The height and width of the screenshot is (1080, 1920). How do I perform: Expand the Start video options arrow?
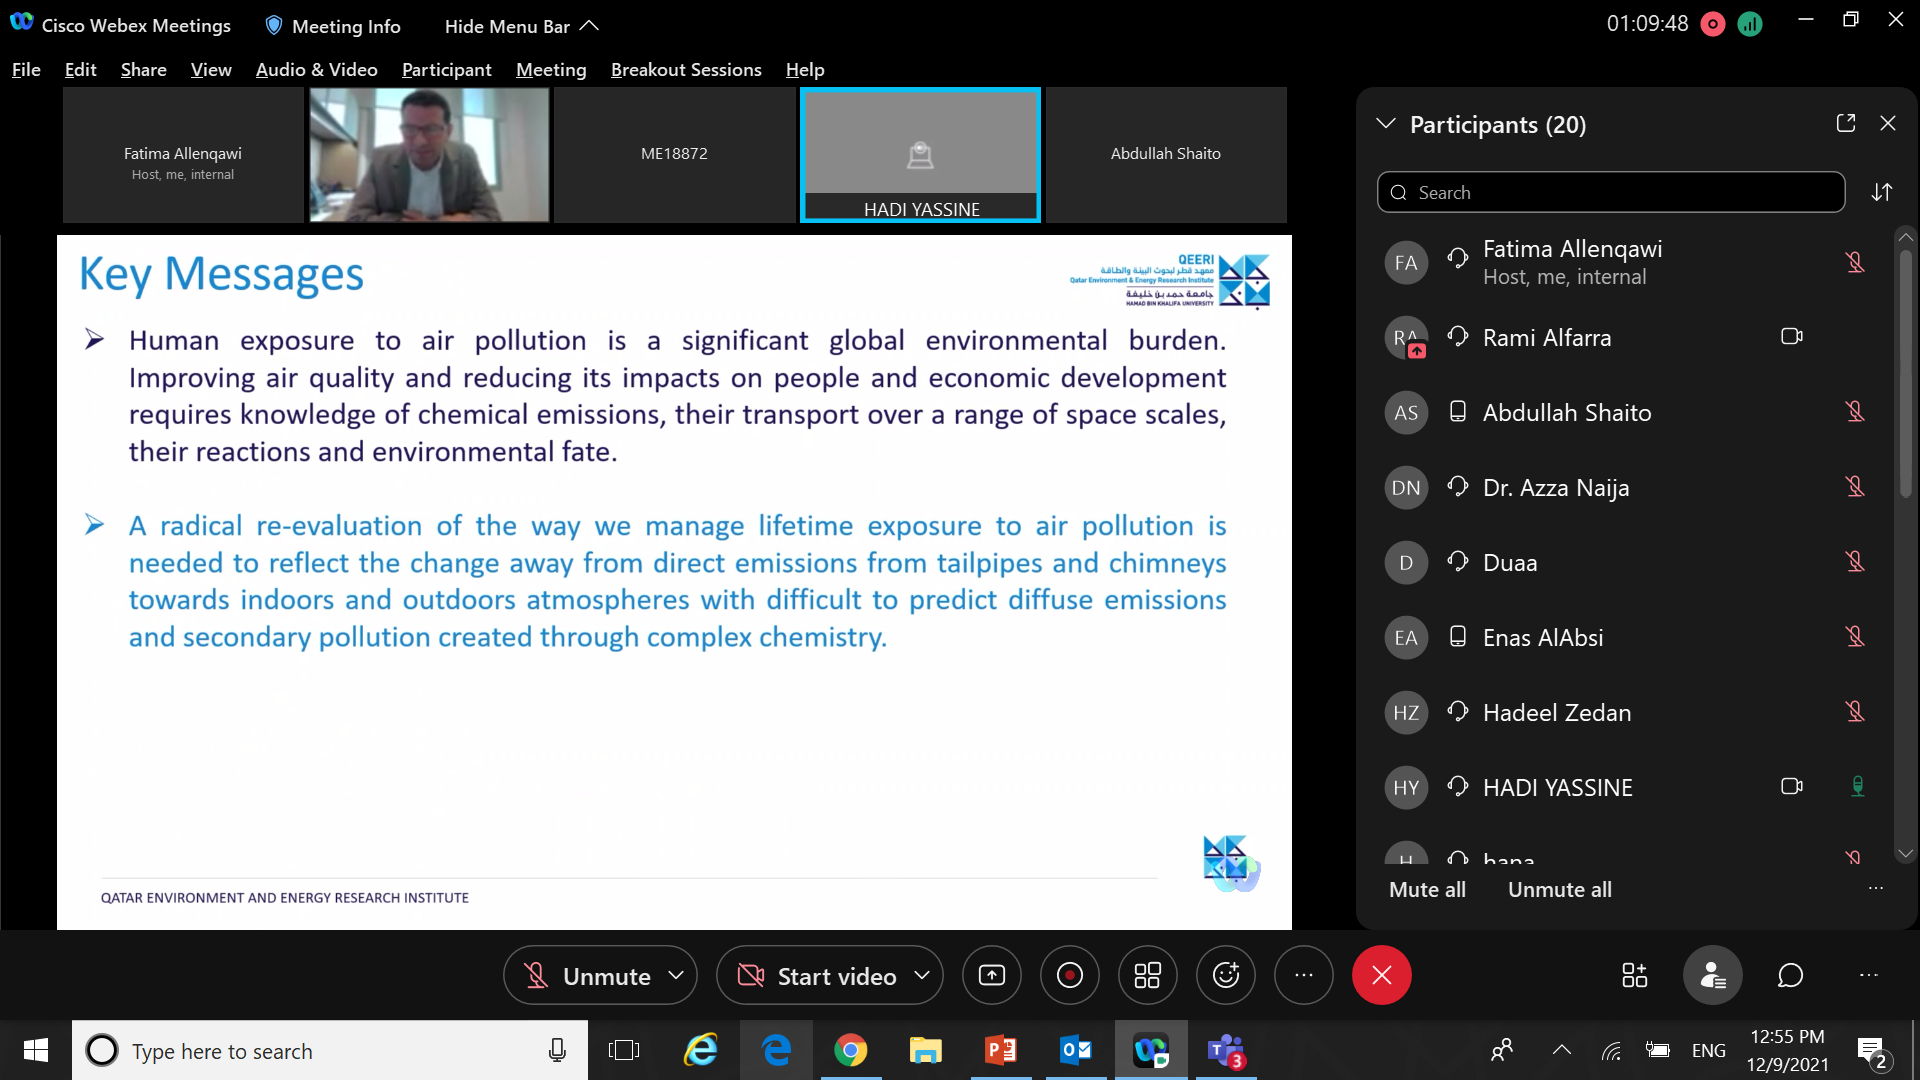(921, 975)
